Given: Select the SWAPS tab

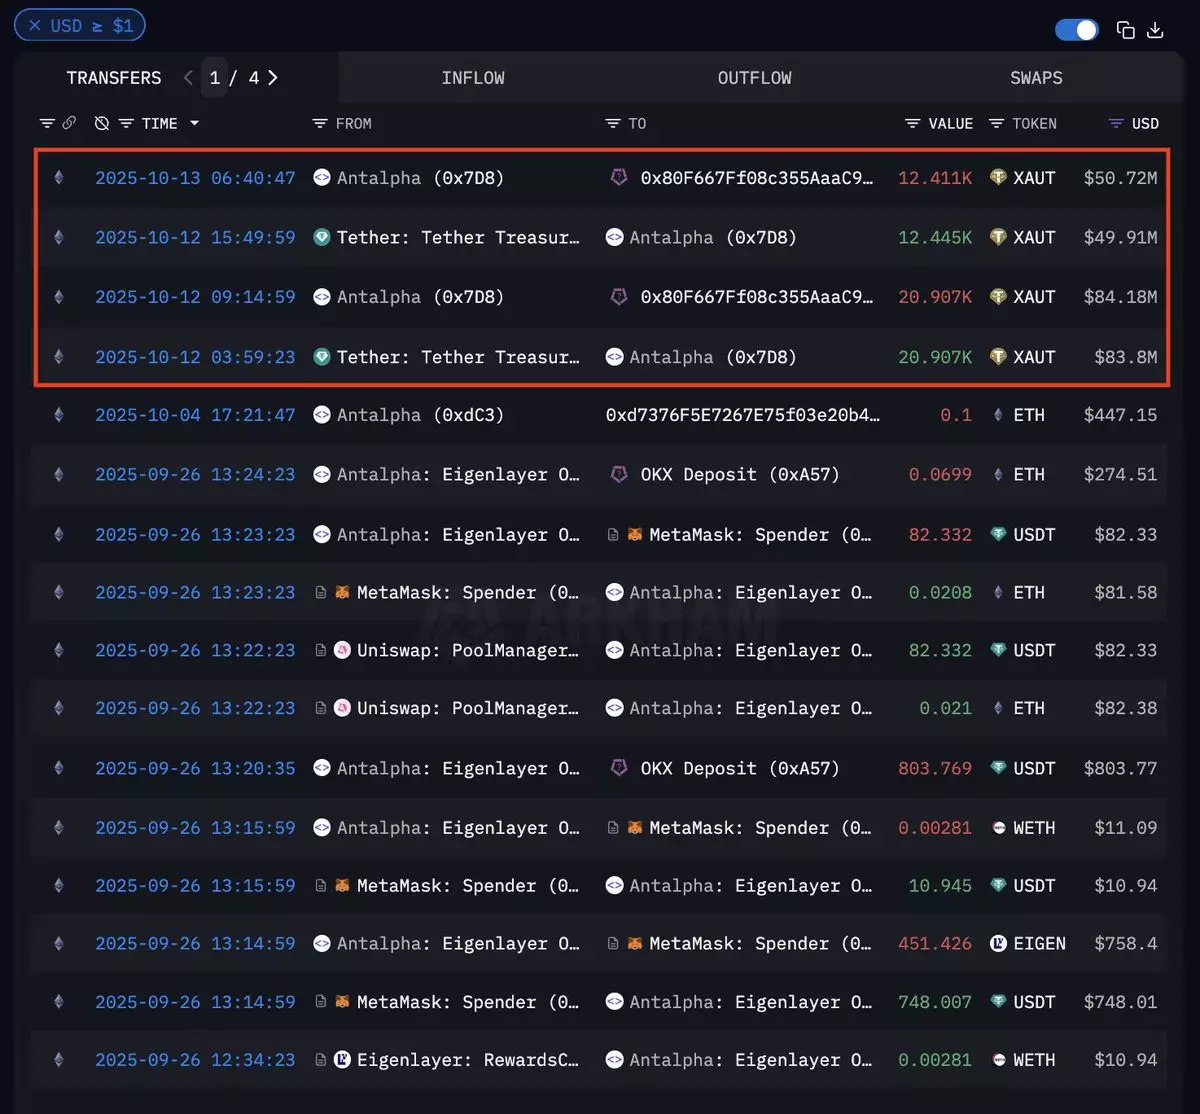Looking at the screenshot, I should (1036, 78).
